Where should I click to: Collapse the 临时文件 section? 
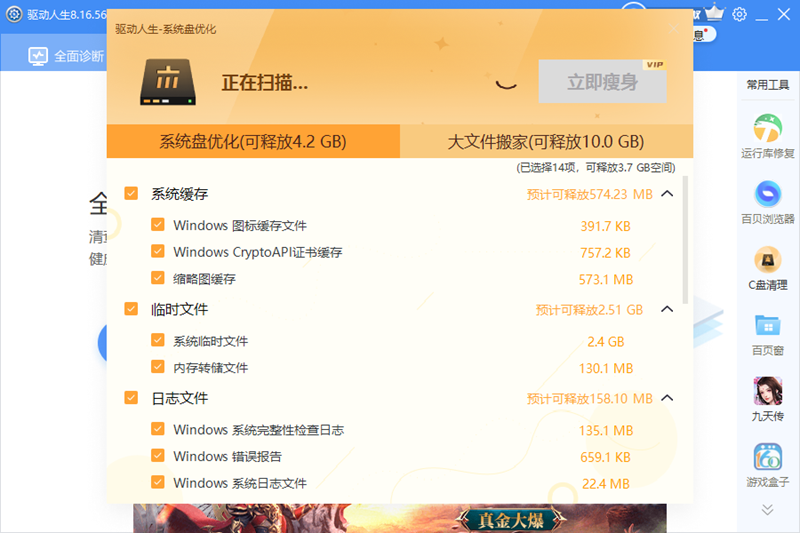[x=668, y=310]
